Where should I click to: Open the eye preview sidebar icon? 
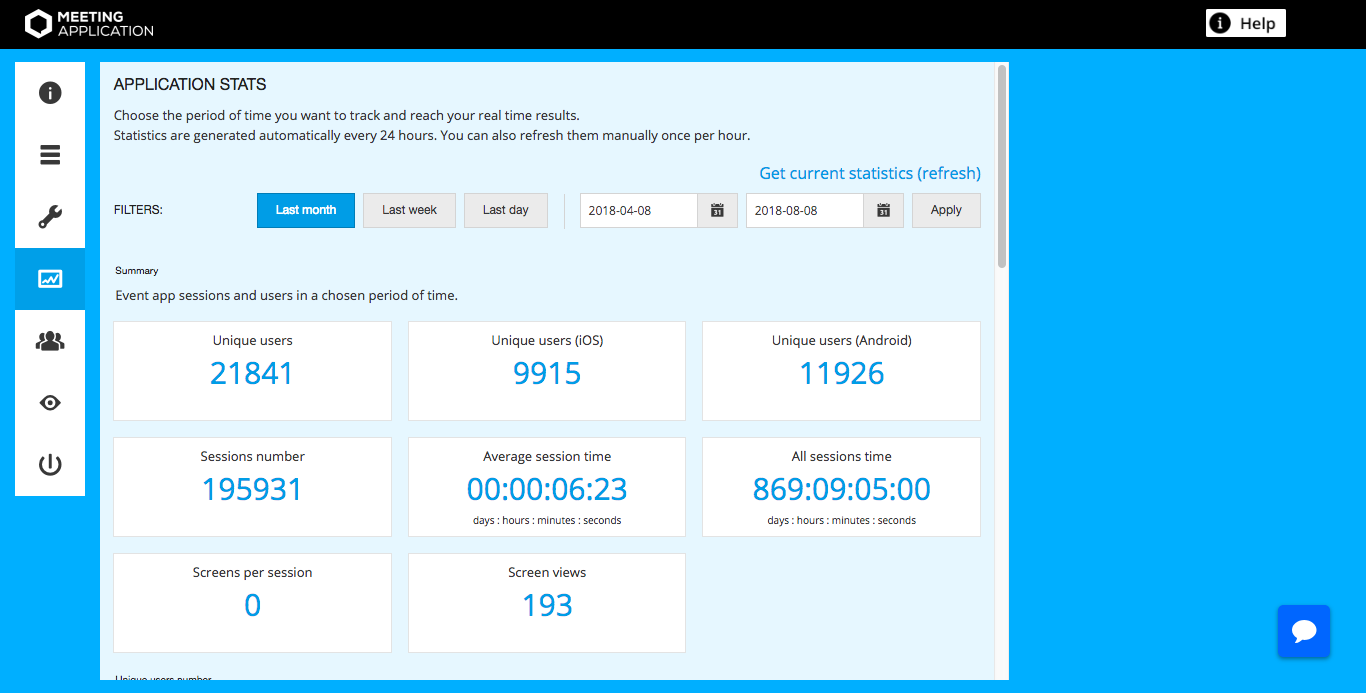click(x=50, y=403)
